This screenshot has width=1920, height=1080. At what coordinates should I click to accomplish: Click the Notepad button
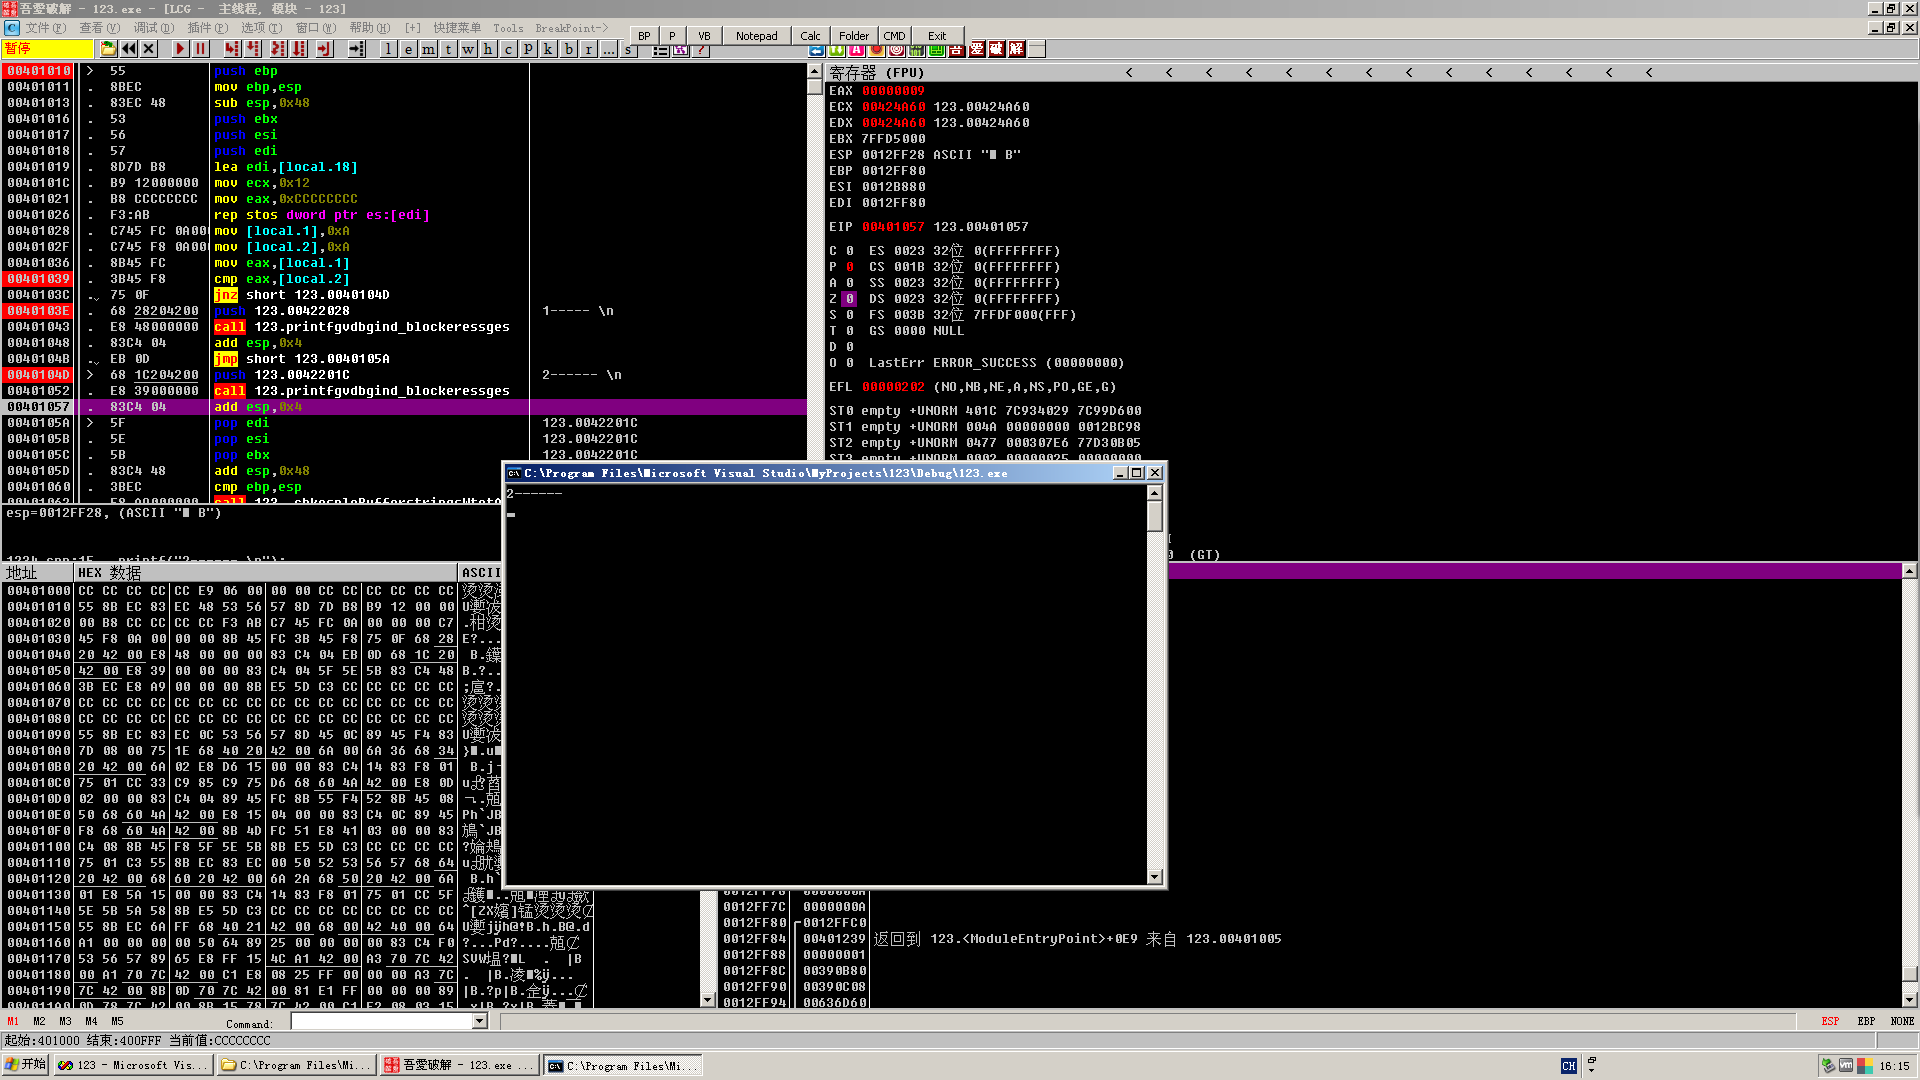[756, 36]
